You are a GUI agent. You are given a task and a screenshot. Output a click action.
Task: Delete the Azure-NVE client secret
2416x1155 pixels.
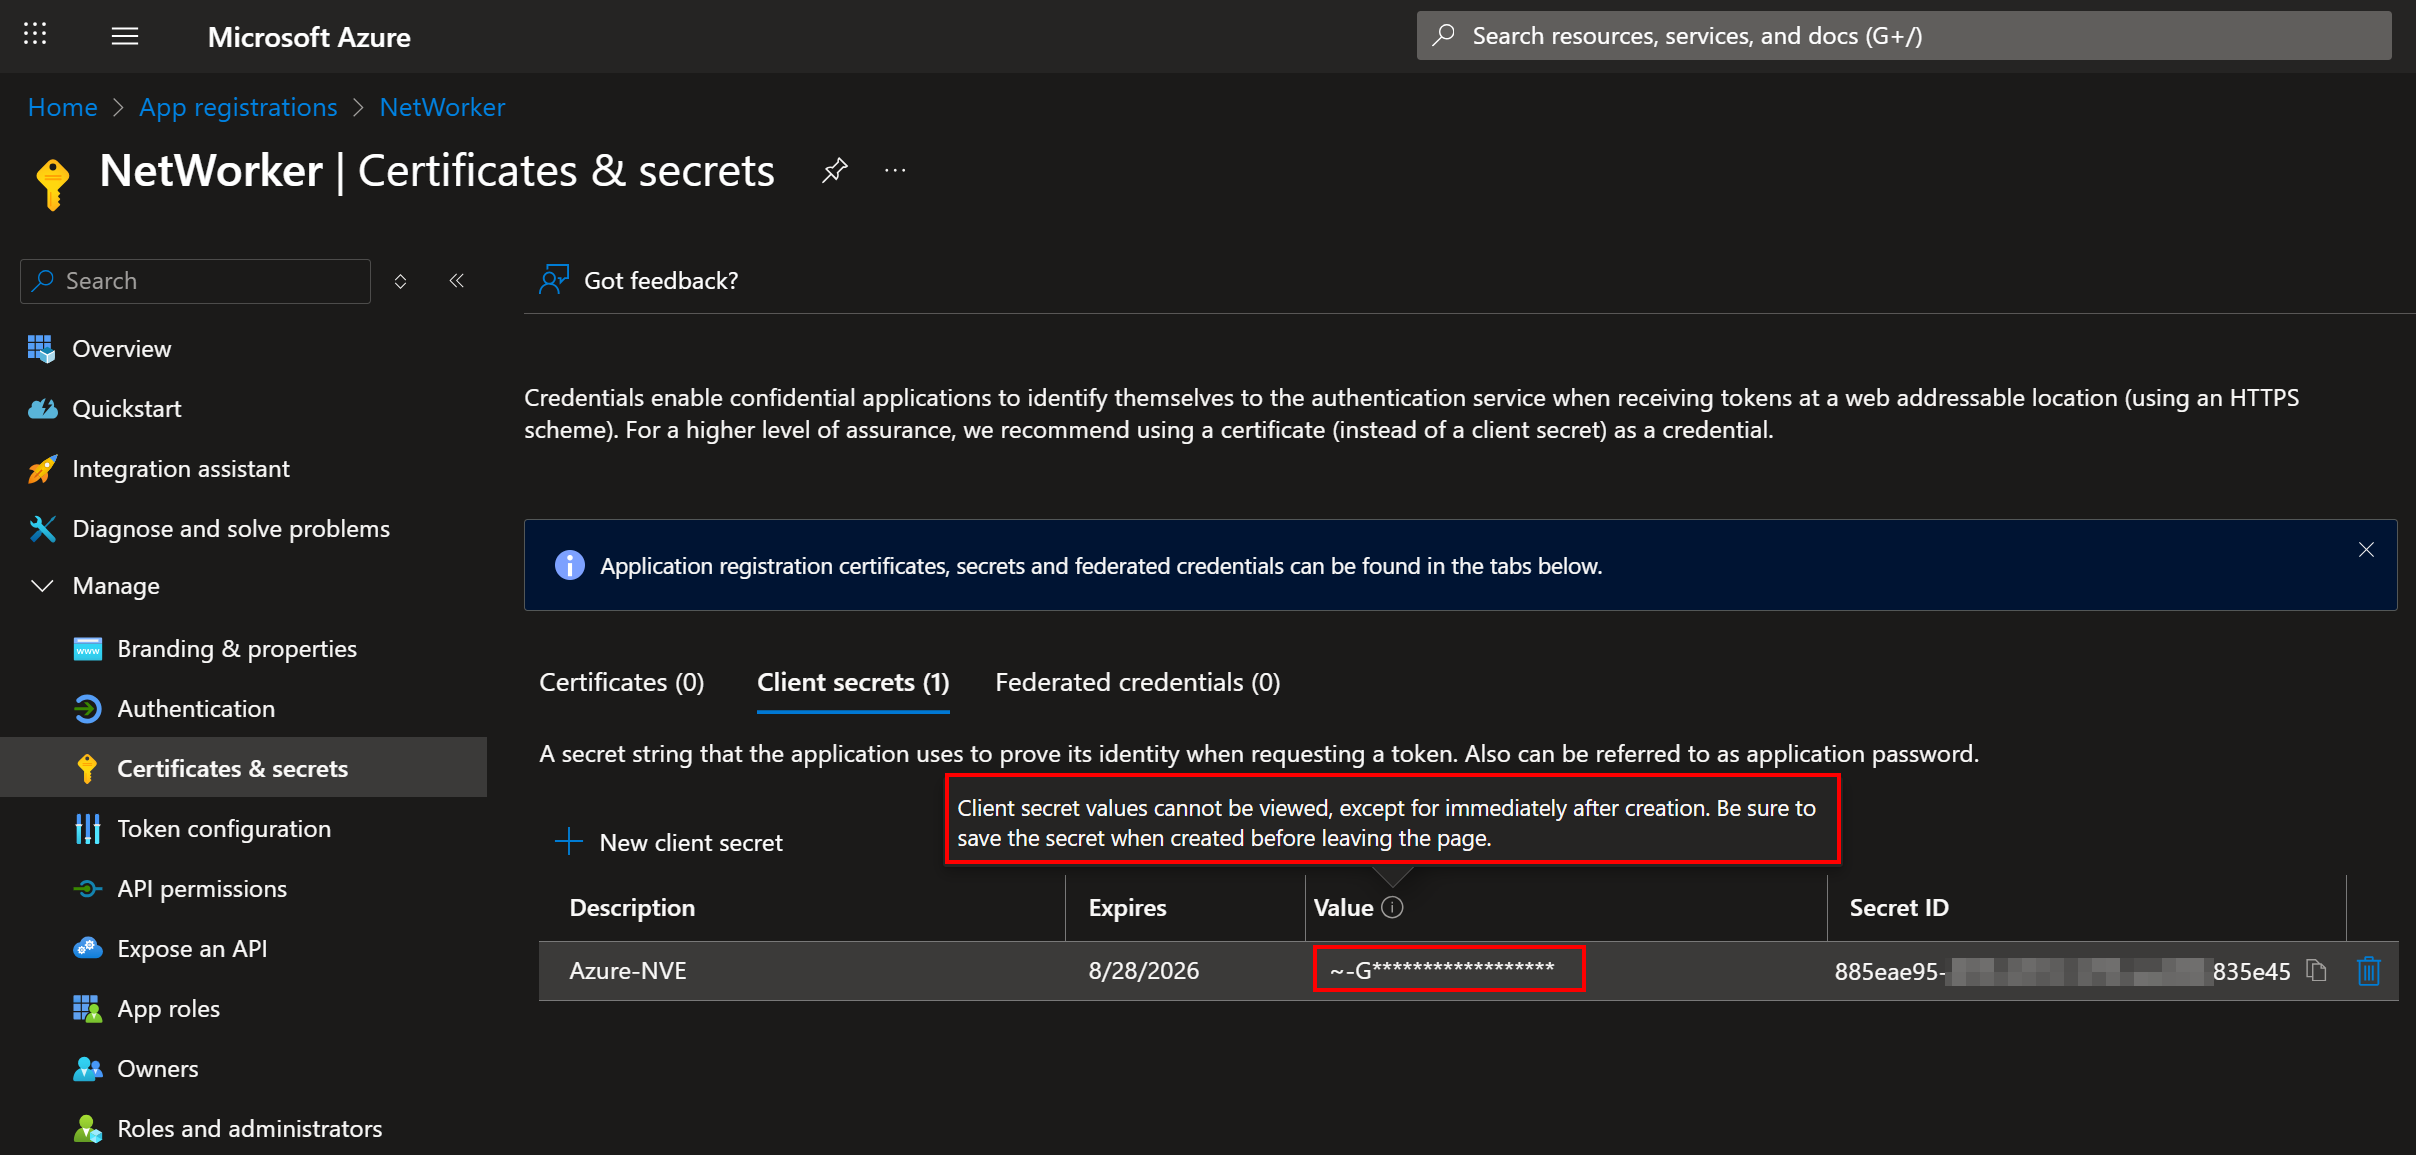(2368, 970)
